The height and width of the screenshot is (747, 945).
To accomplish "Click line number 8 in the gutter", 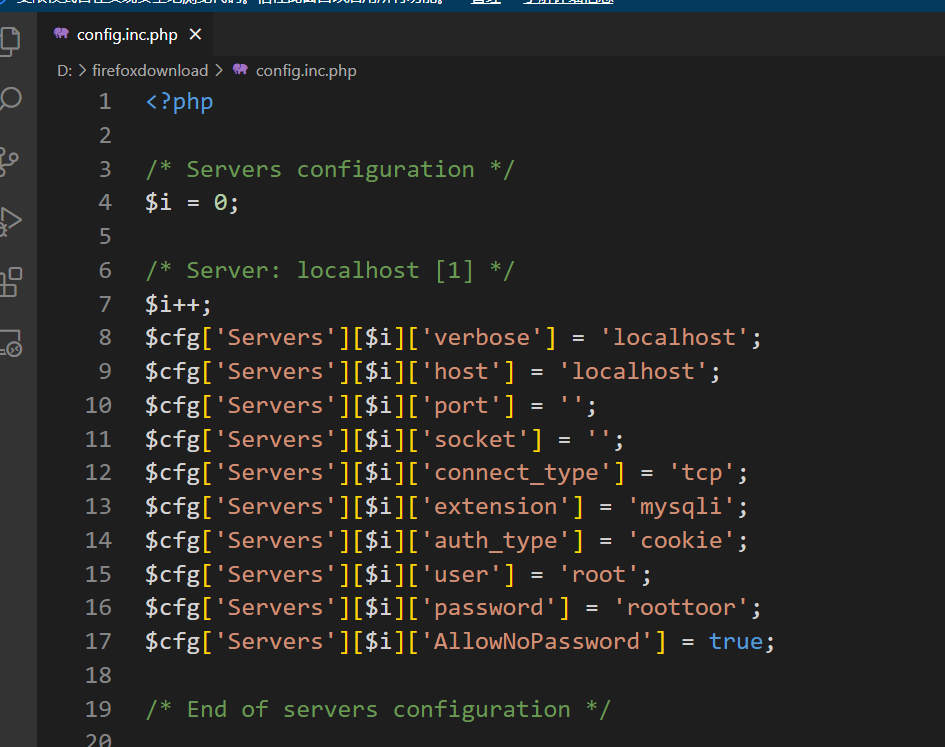I will pyautogui.click(x=105, y=338).
